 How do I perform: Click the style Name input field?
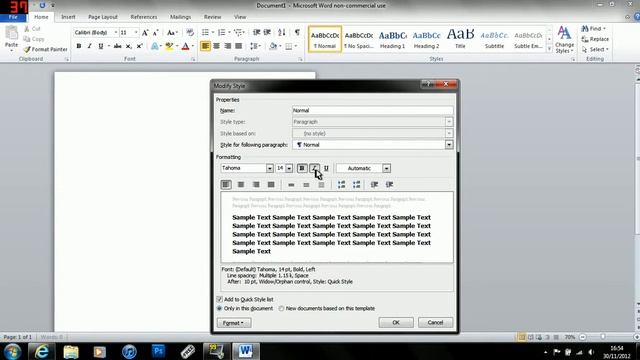(372, 110)
